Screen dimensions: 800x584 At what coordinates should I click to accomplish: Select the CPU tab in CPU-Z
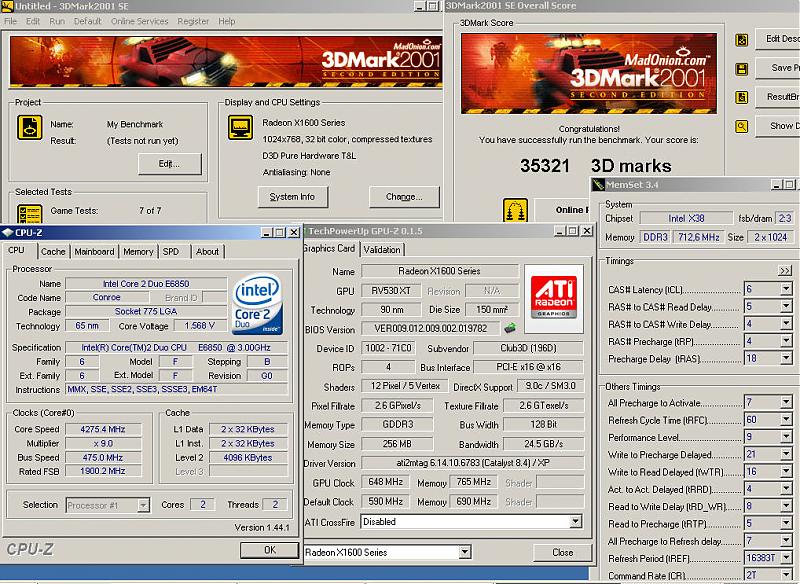[16, 250]
